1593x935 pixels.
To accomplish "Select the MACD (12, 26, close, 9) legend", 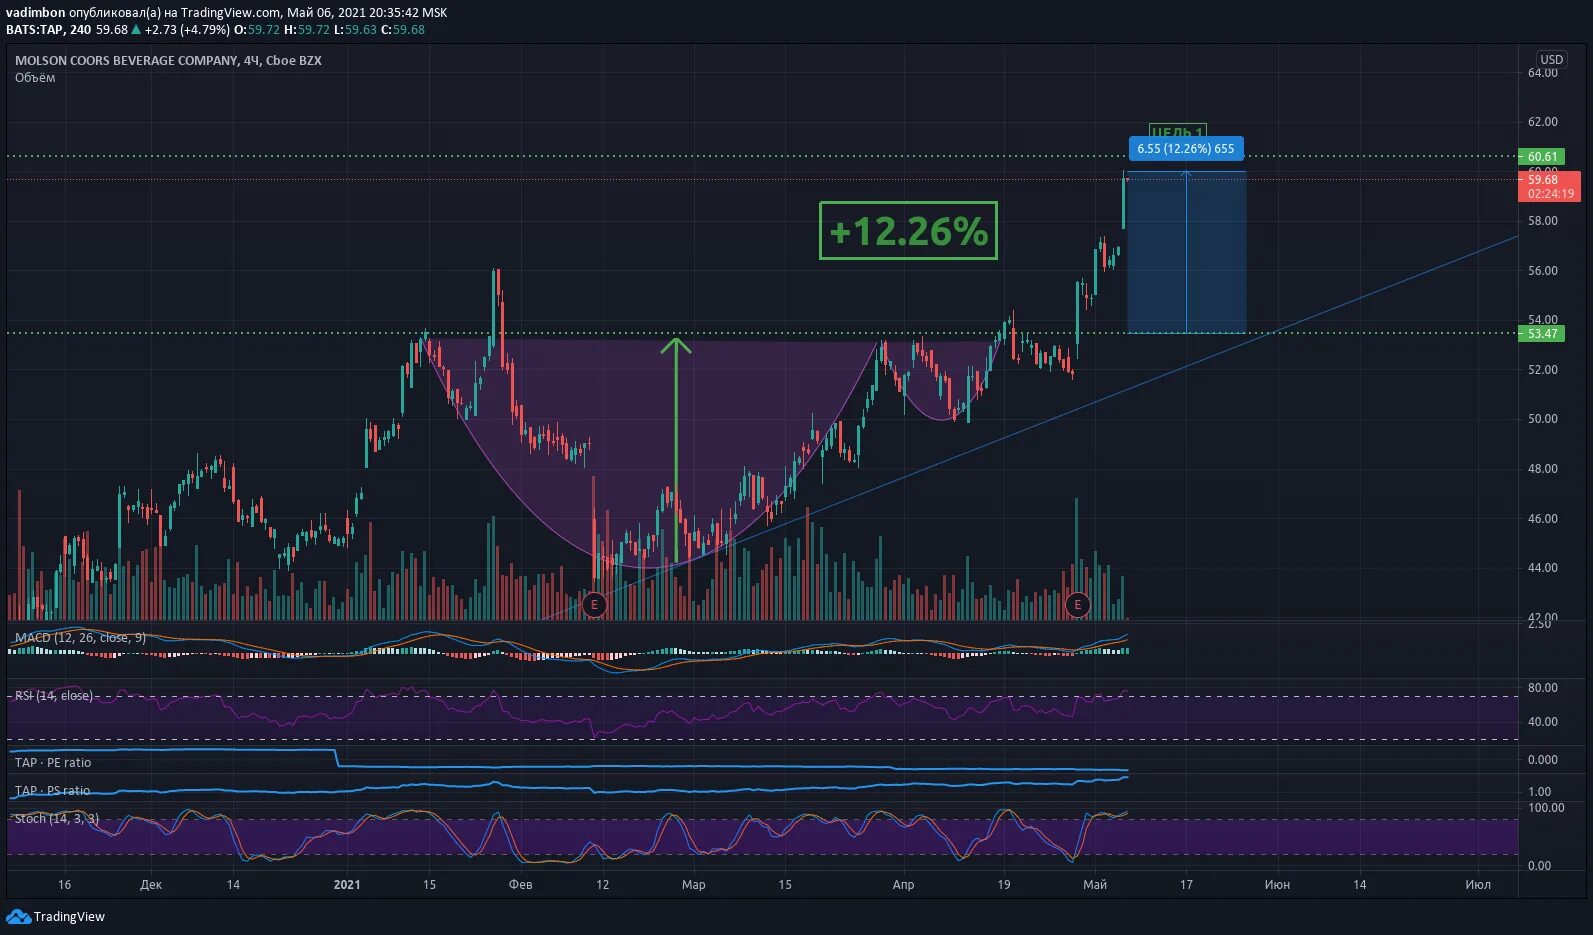I will click(x=80, y=637).
